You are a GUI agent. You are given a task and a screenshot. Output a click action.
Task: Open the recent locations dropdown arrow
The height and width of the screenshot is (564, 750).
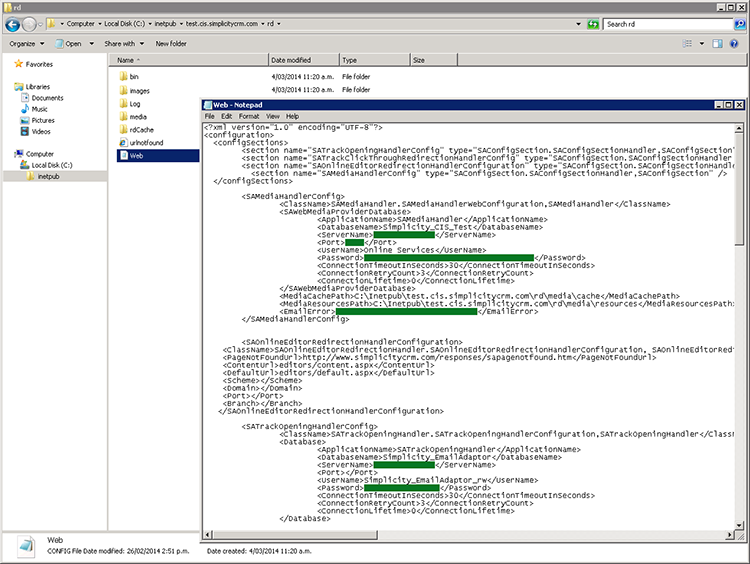pyautogui.click(x=40, y=24)
